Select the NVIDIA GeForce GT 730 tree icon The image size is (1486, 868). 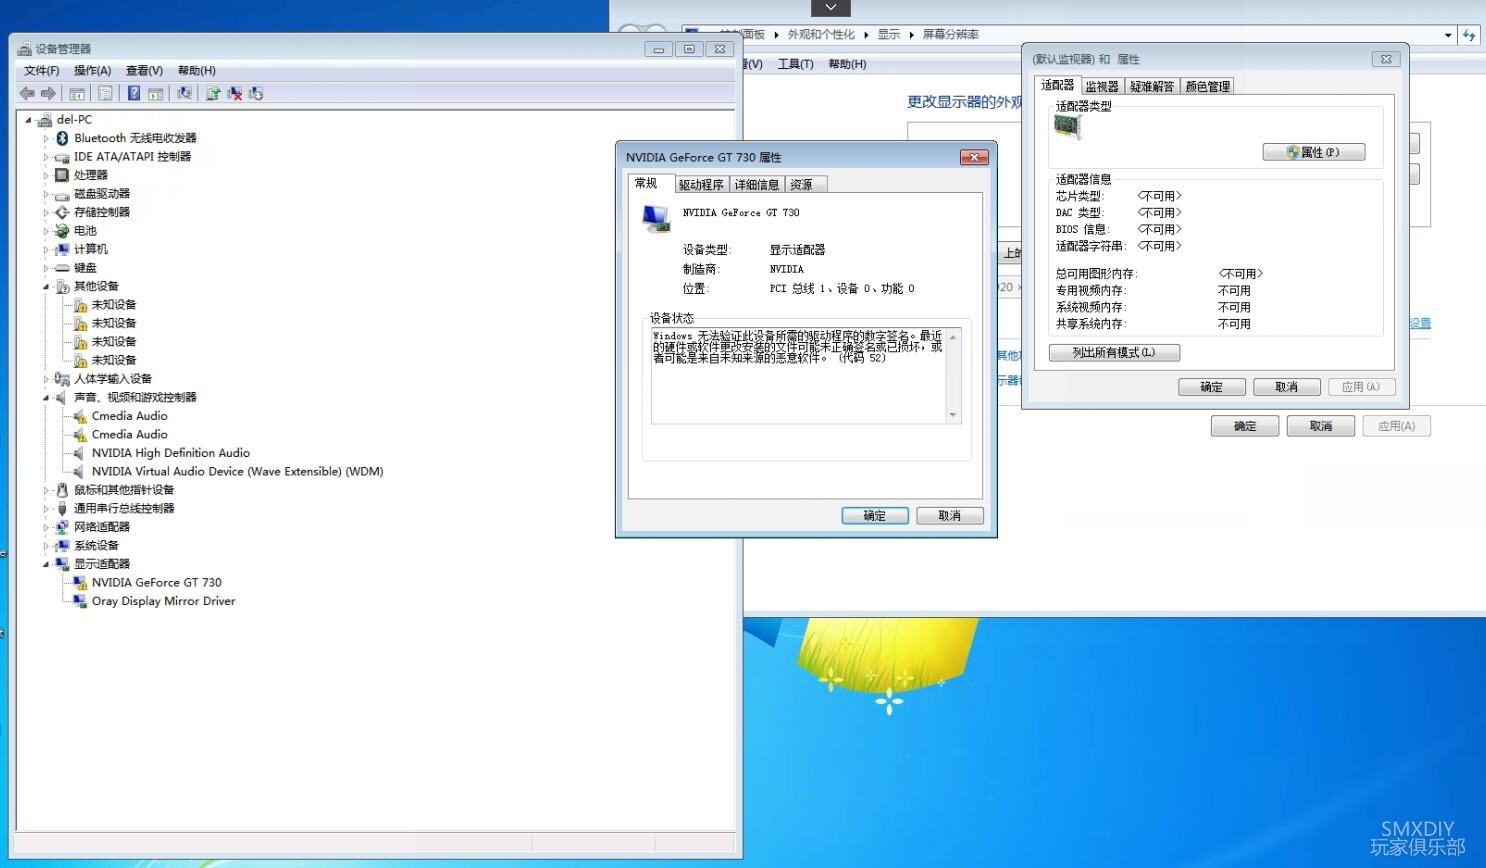pyautogui.click(x=80, y=582)
